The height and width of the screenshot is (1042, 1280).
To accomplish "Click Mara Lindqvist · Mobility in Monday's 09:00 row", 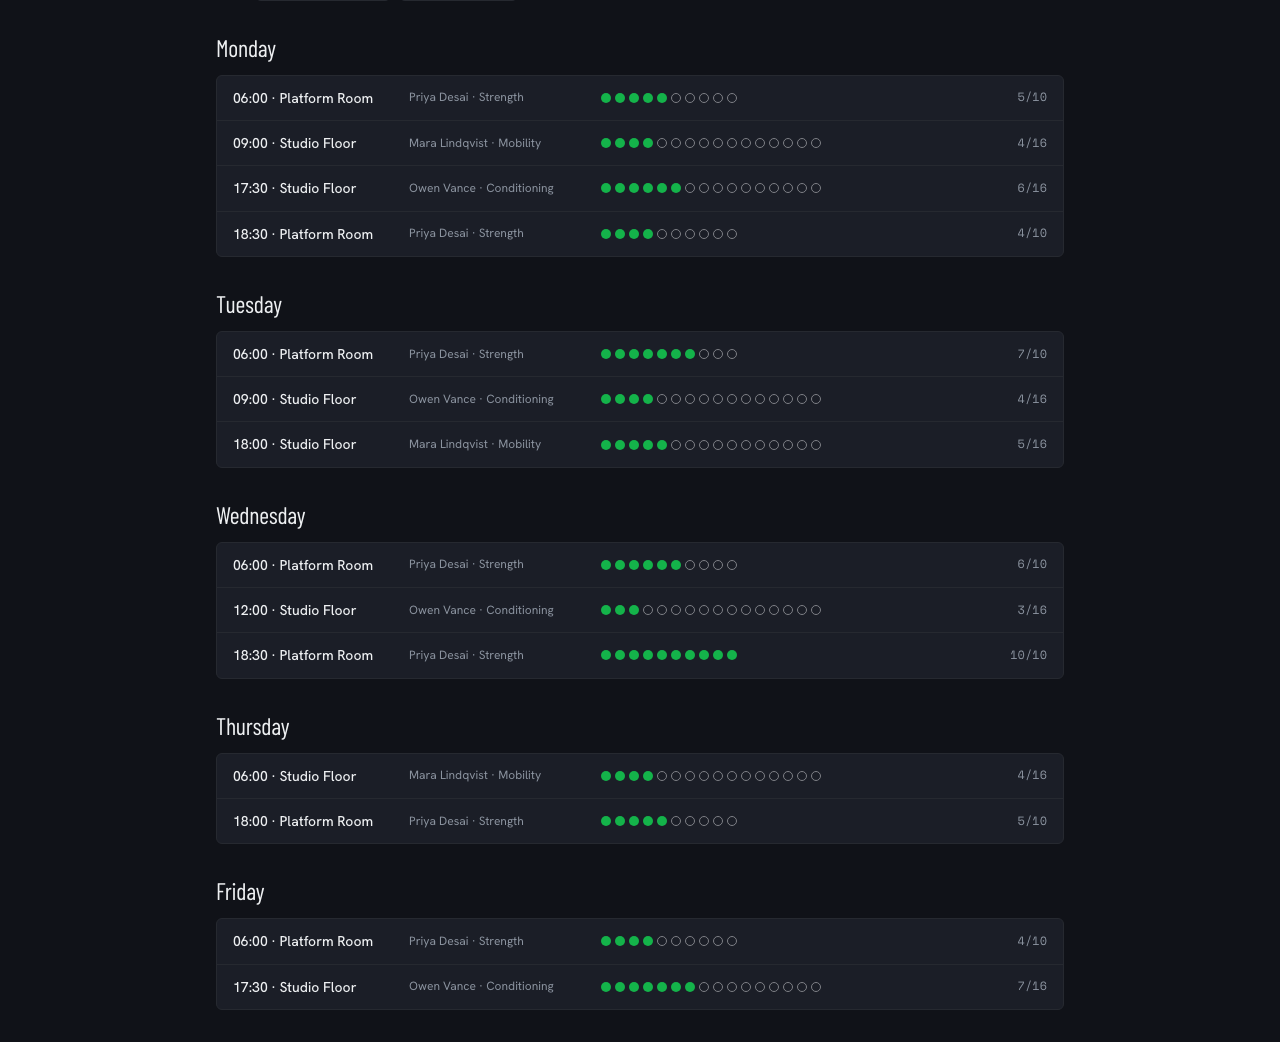I will pyautogui.click(x=475, y=143).
